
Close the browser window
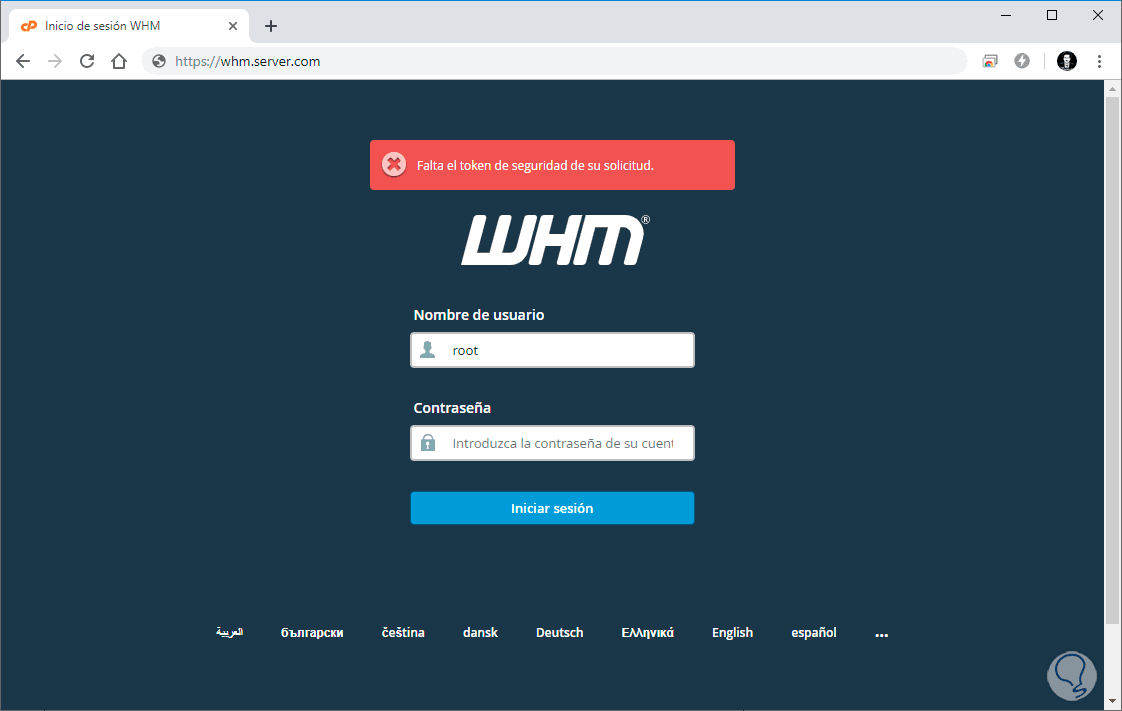click(1098, 15)
